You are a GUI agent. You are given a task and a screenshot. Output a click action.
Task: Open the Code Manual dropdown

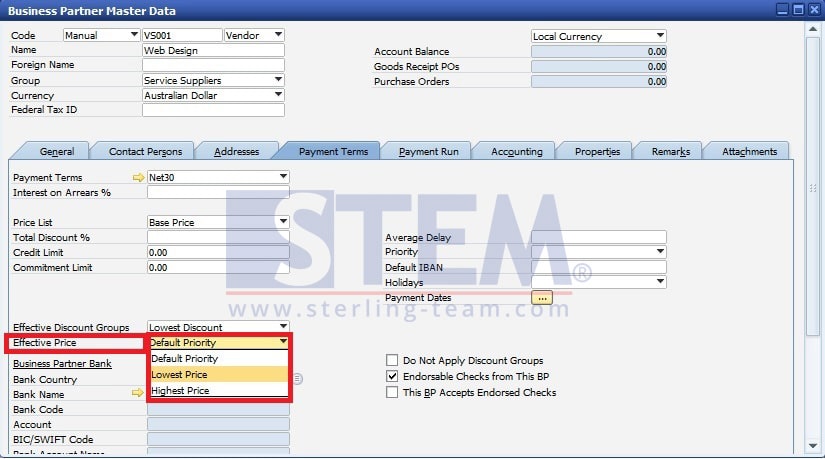[x=134, y=35]
